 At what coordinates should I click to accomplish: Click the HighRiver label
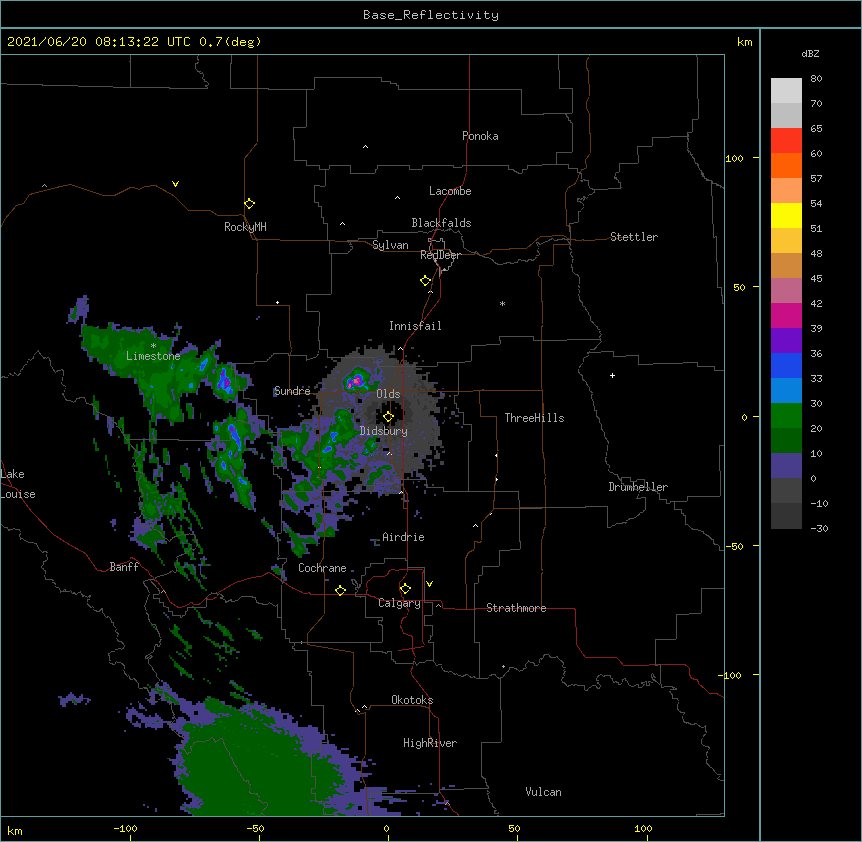(430, 743)
